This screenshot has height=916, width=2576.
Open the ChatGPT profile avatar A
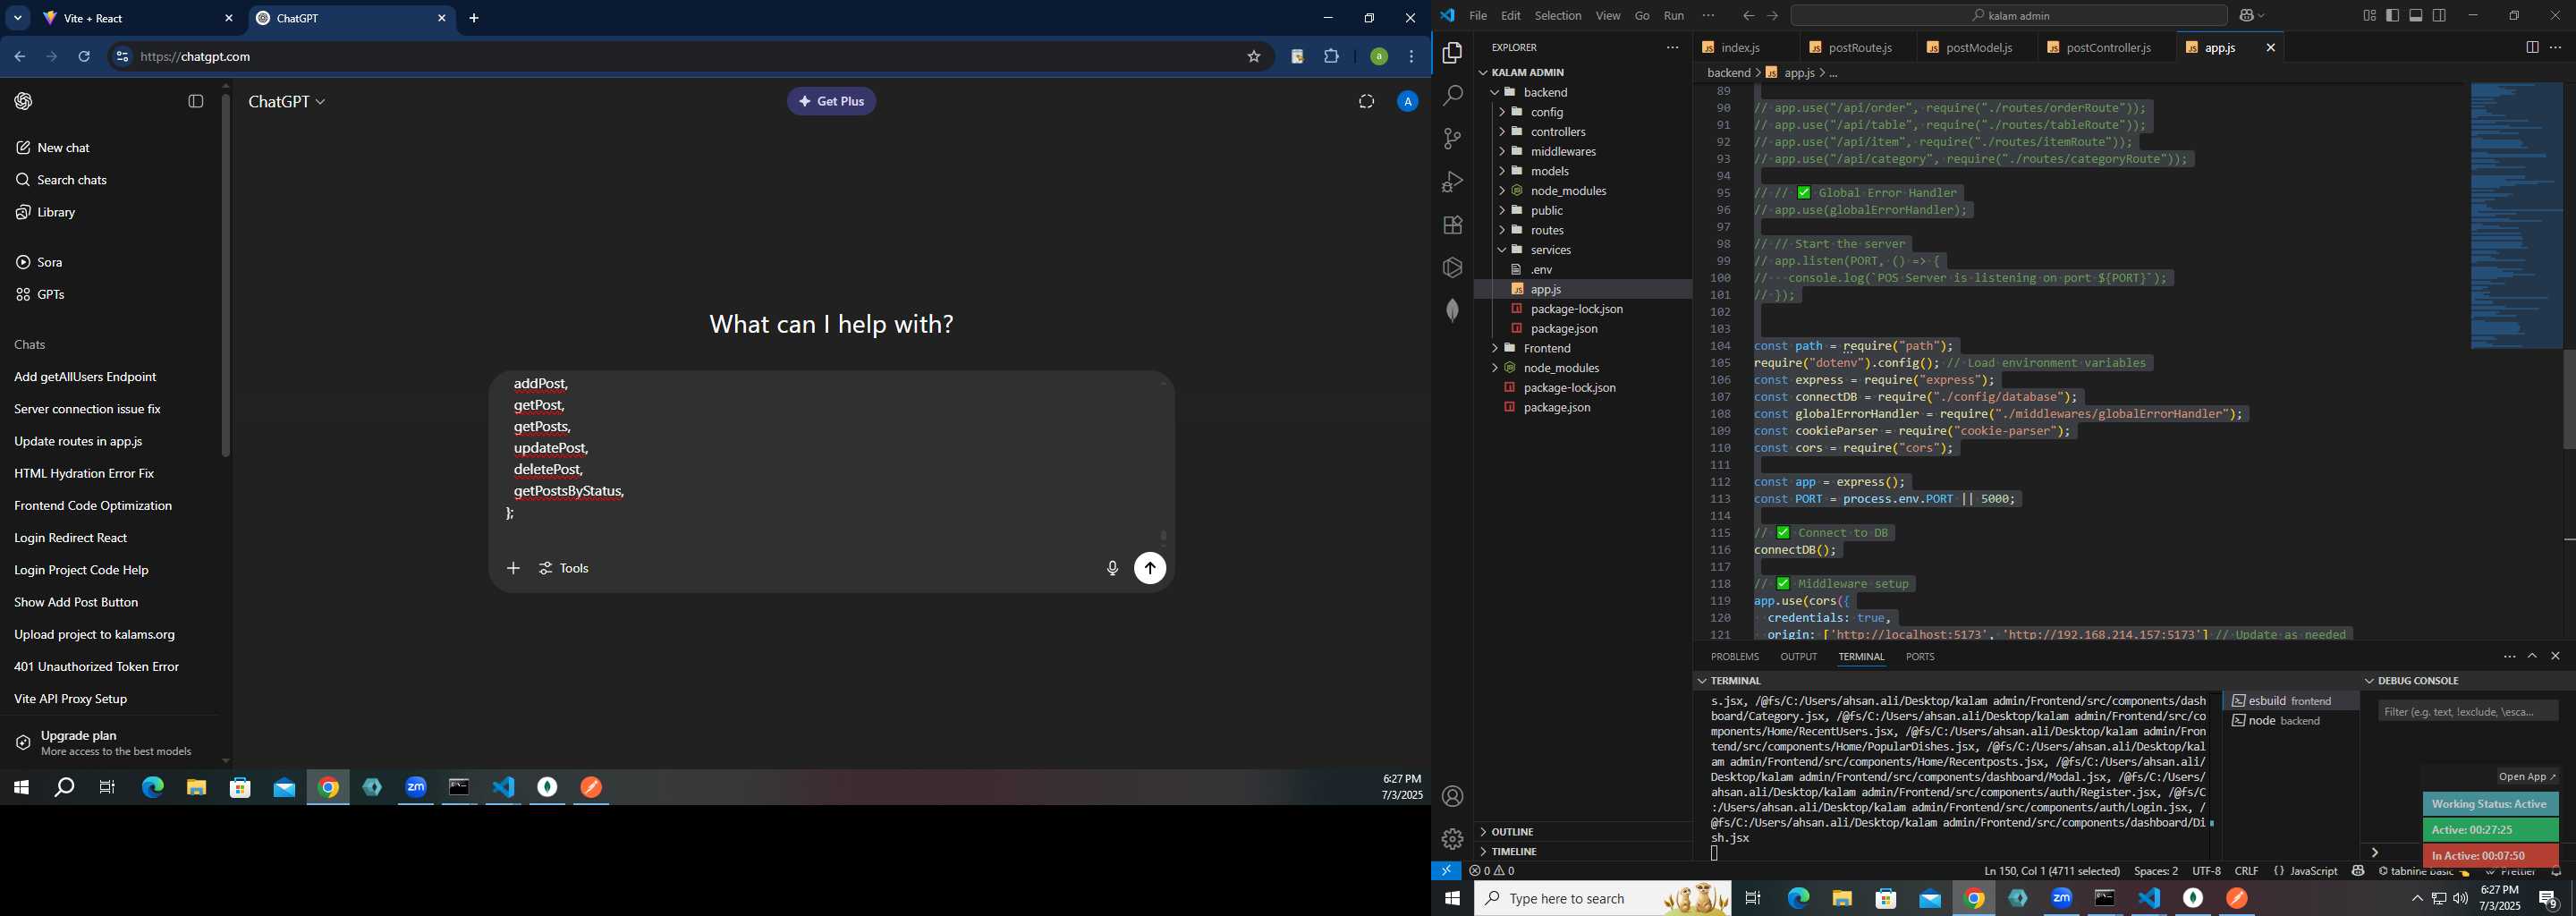pyautogui.click(x=1407, y=101)
